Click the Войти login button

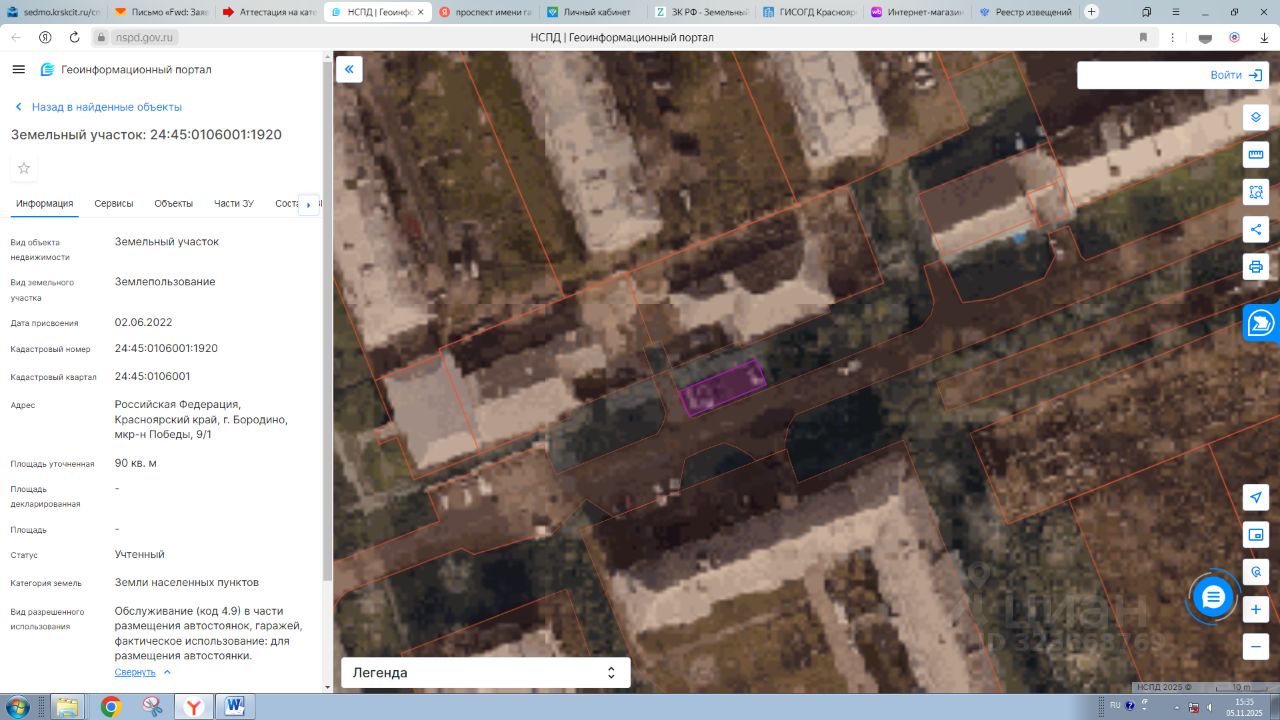tap(1236, 75)
